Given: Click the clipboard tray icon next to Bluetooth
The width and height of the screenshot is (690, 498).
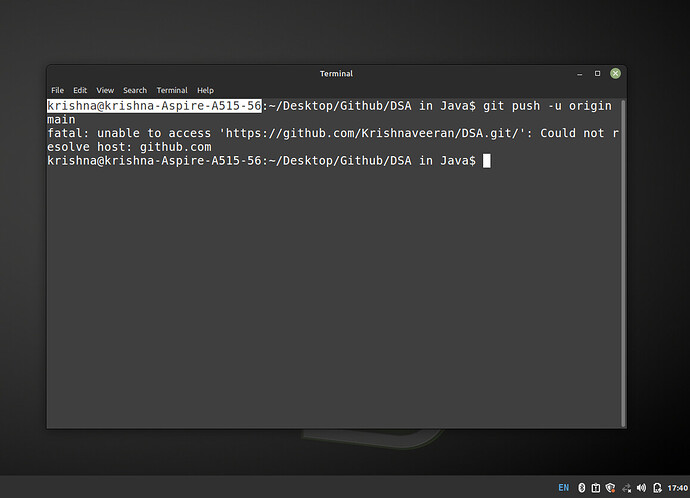Looking at the screenshot, I should (596, 487).
